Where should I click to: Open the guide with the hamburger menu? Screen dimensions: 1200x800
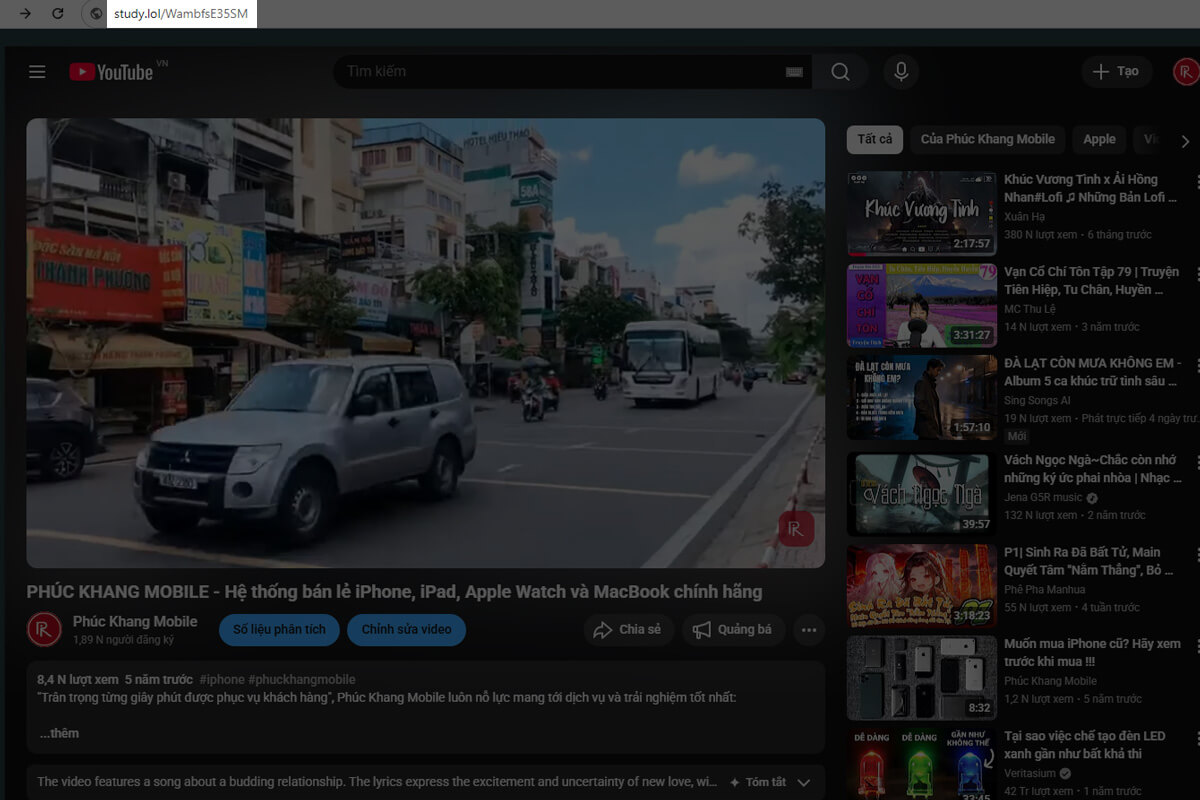point(37,71)
